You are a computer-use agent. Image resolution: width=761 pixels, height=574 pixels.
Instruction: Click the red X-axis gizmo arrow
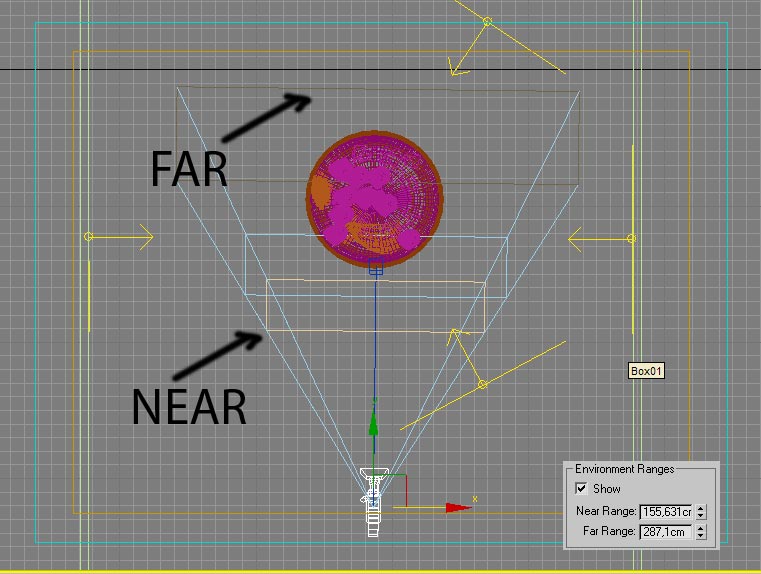pyautogui.click(x=458, y=508)
